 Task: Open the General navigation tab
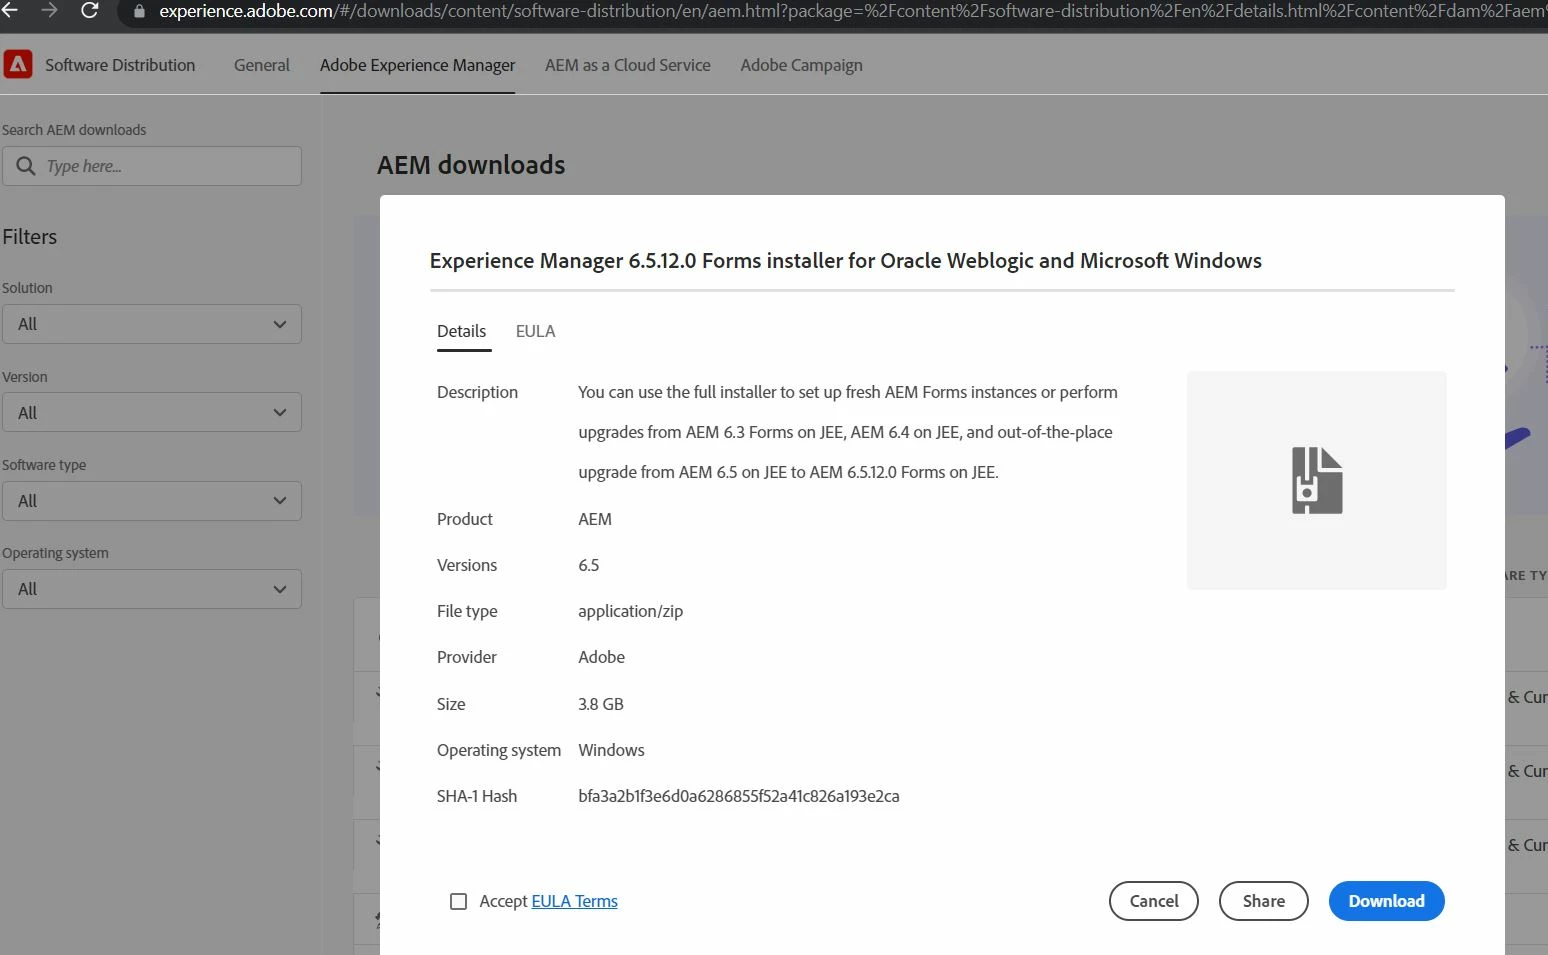point(262,65)
